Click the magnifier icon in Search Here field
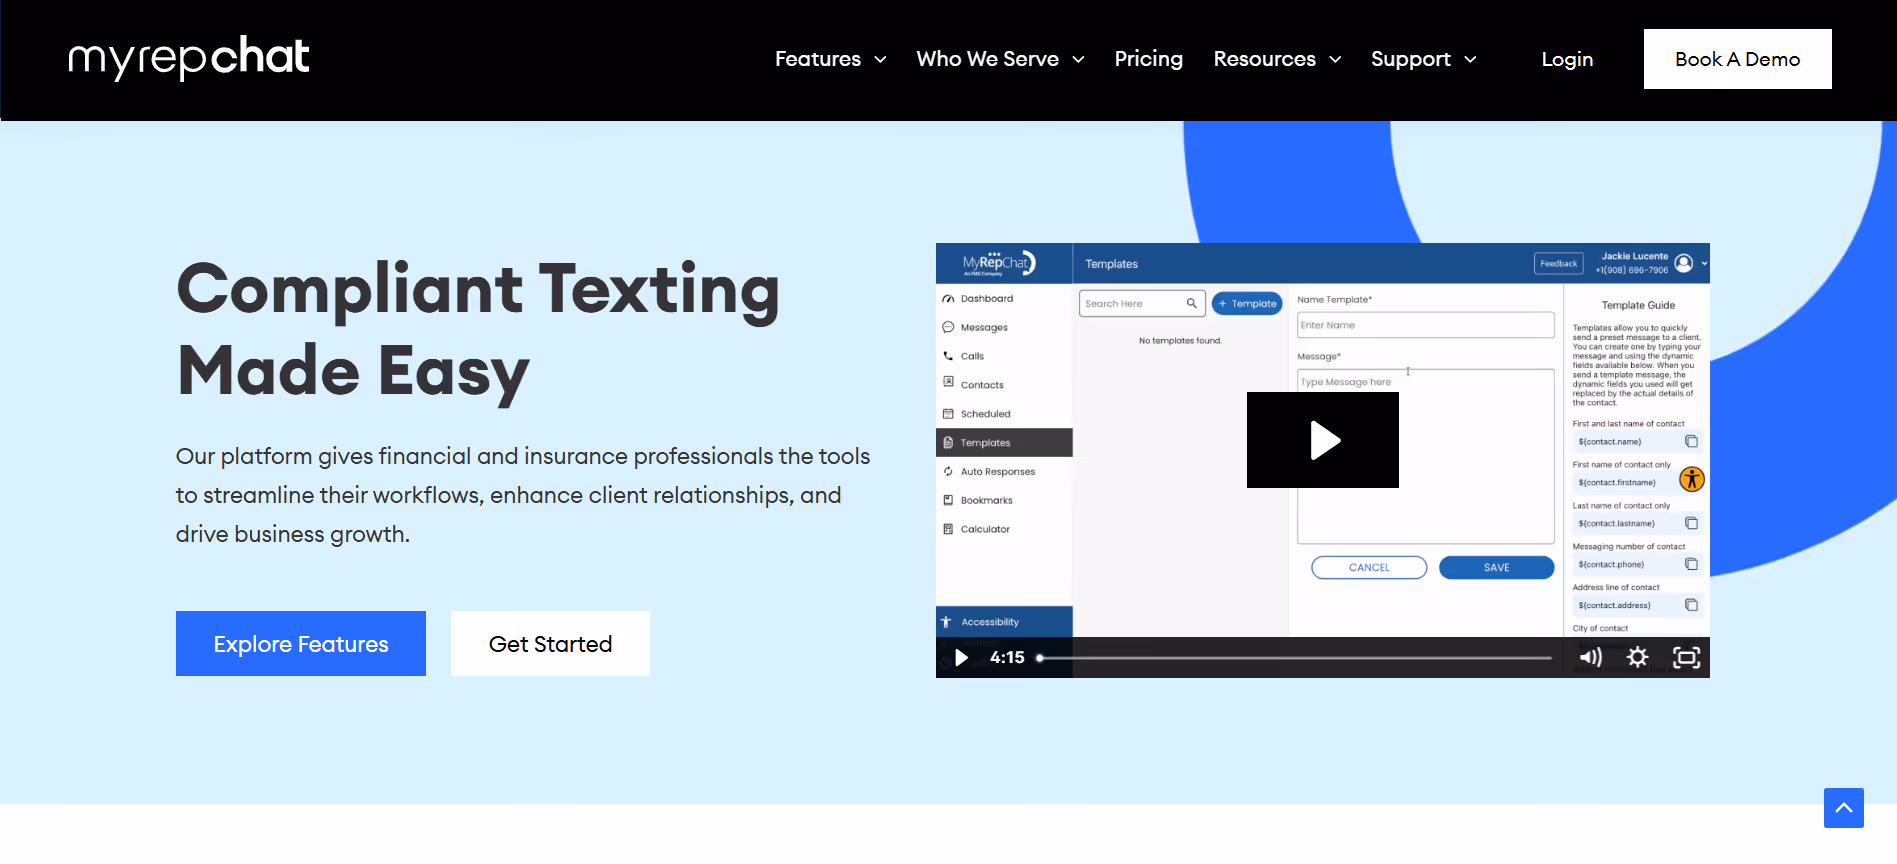 pyautogui.click(x=1192, y=303)
